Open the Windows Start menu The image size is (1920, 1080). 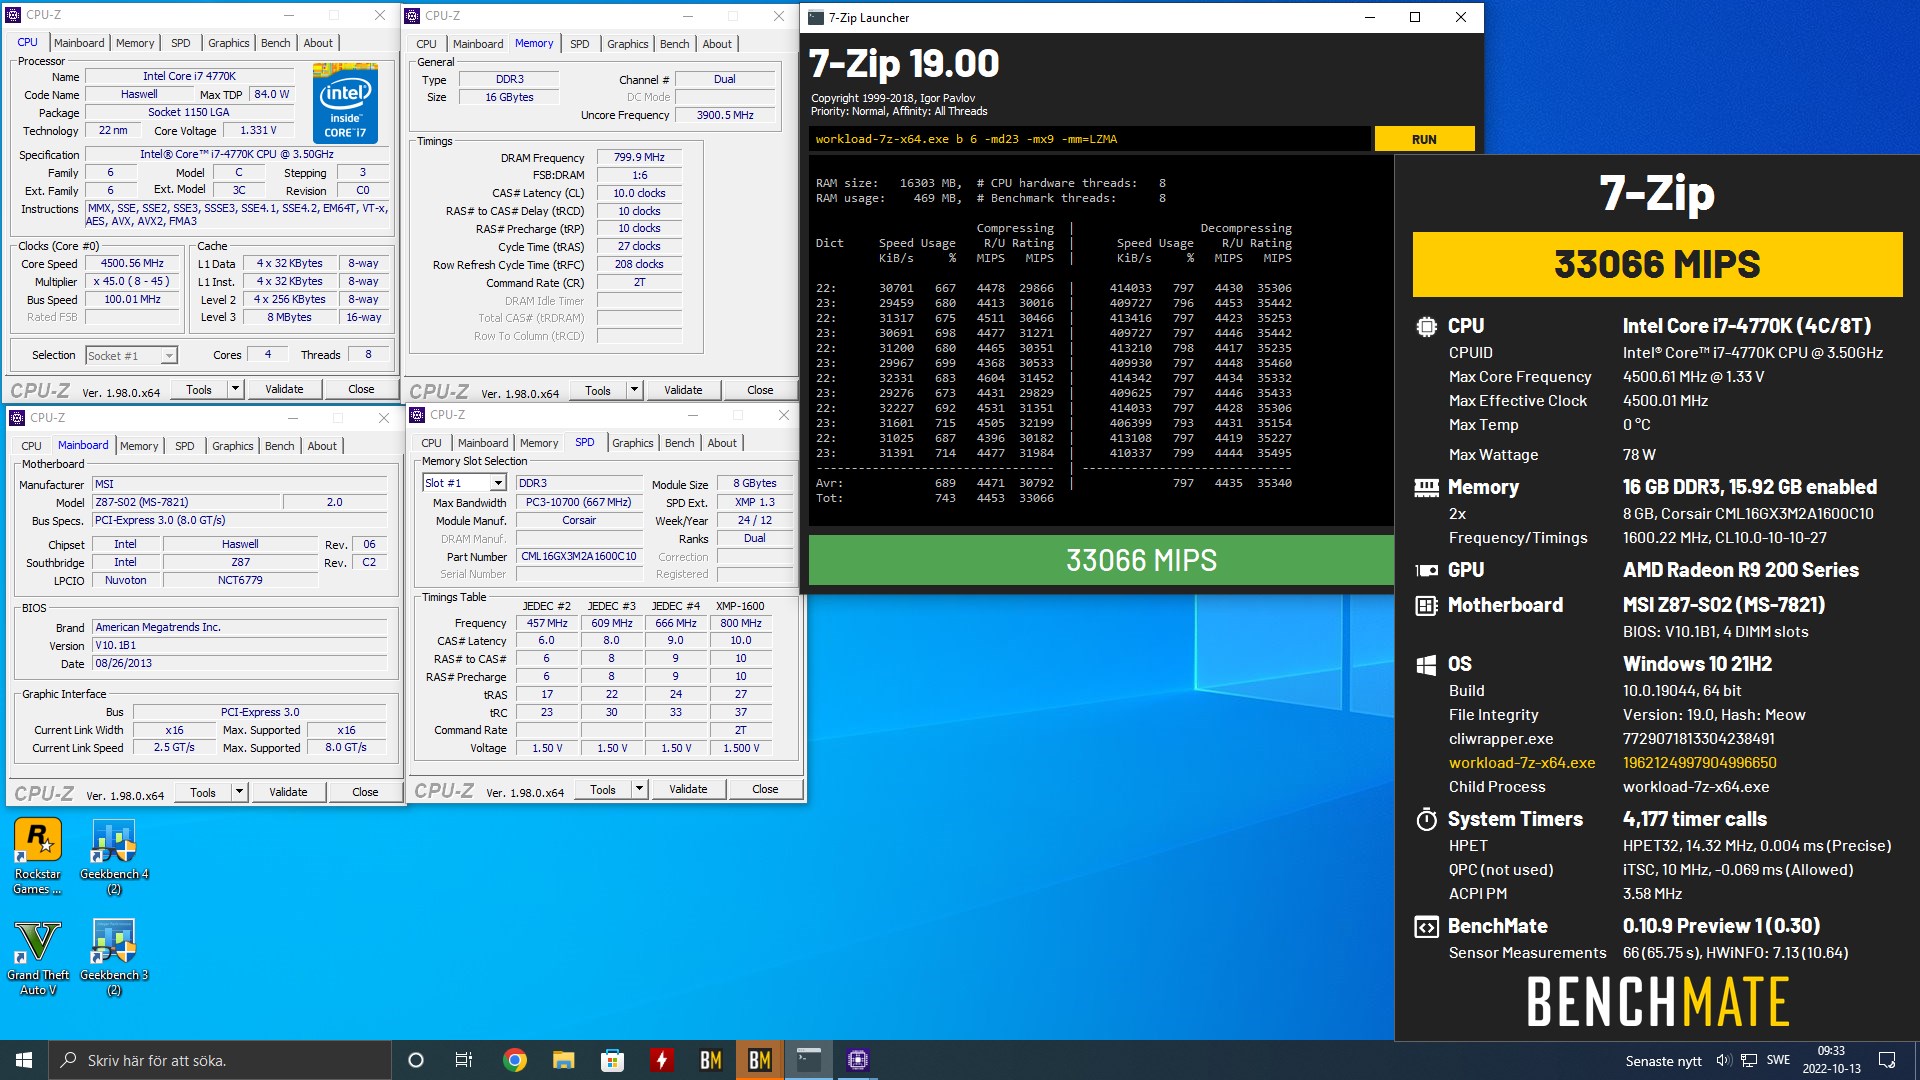pyautogui.click(x=24, y=1060)
